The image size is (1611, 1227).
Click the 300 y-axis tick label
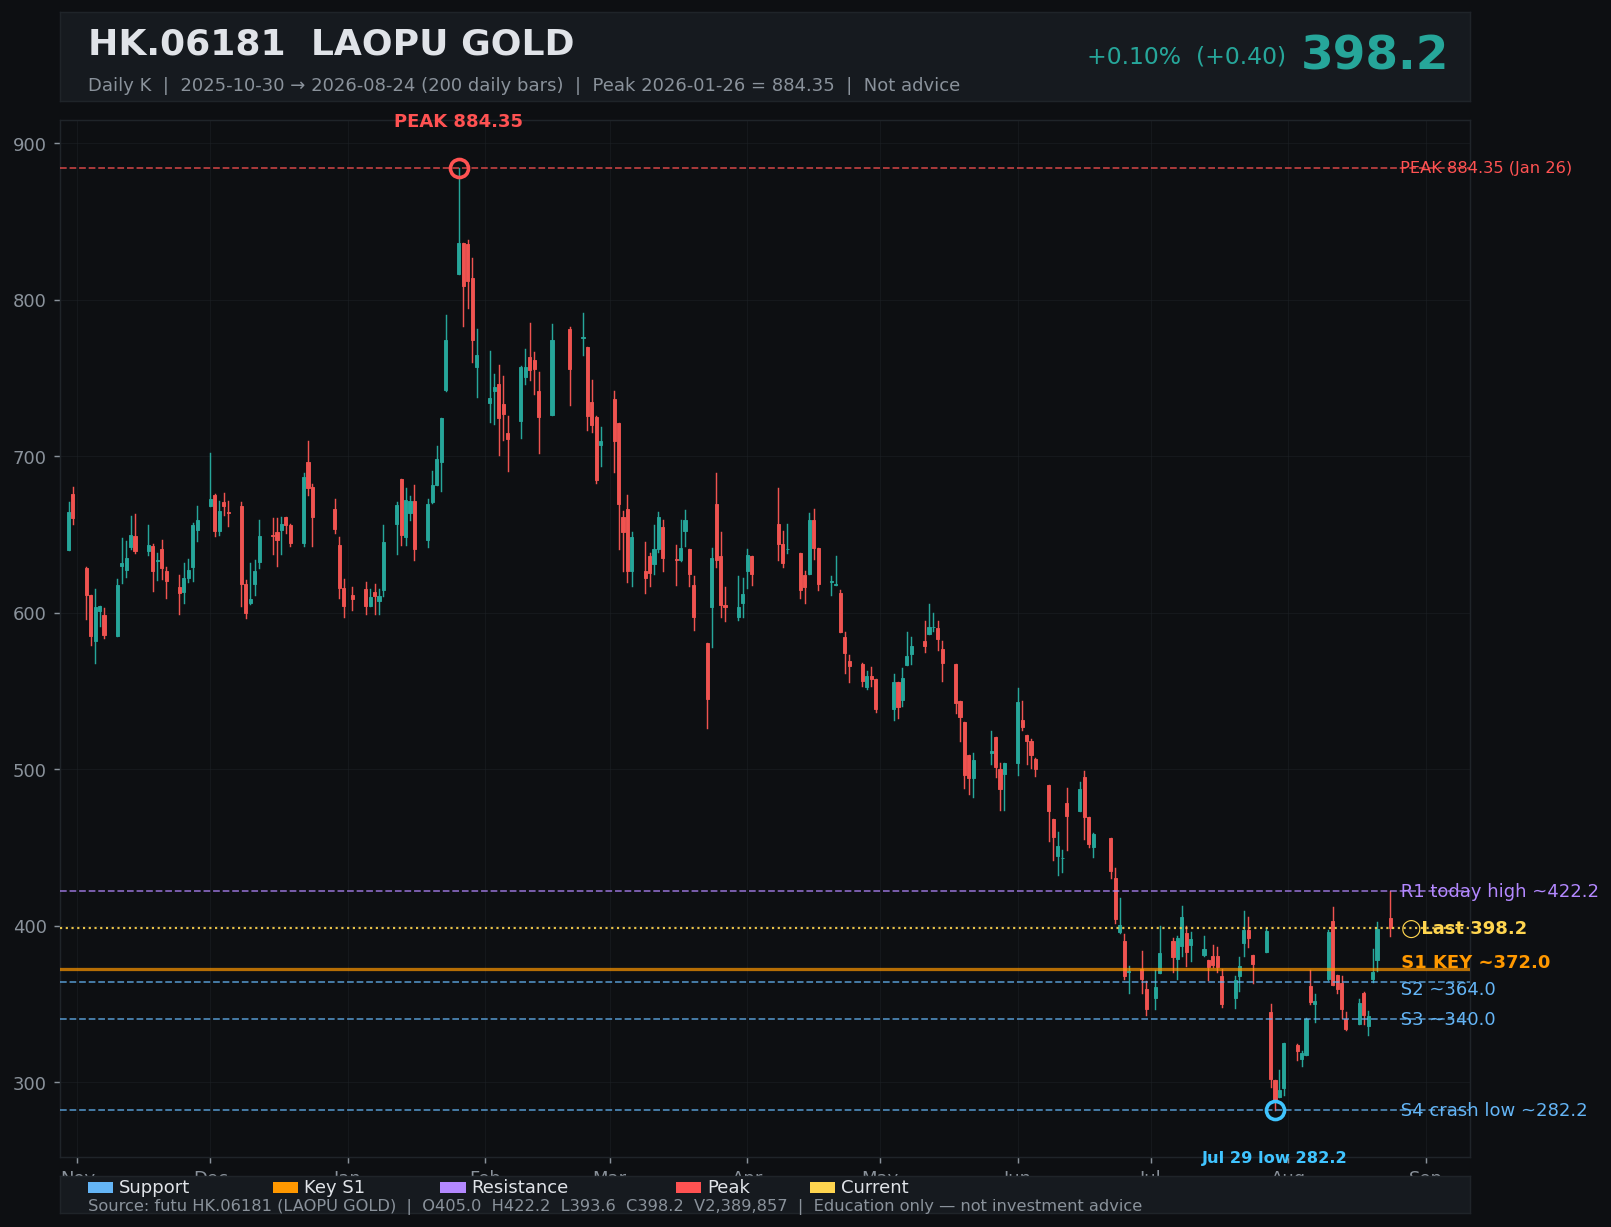pos(30,1083)
